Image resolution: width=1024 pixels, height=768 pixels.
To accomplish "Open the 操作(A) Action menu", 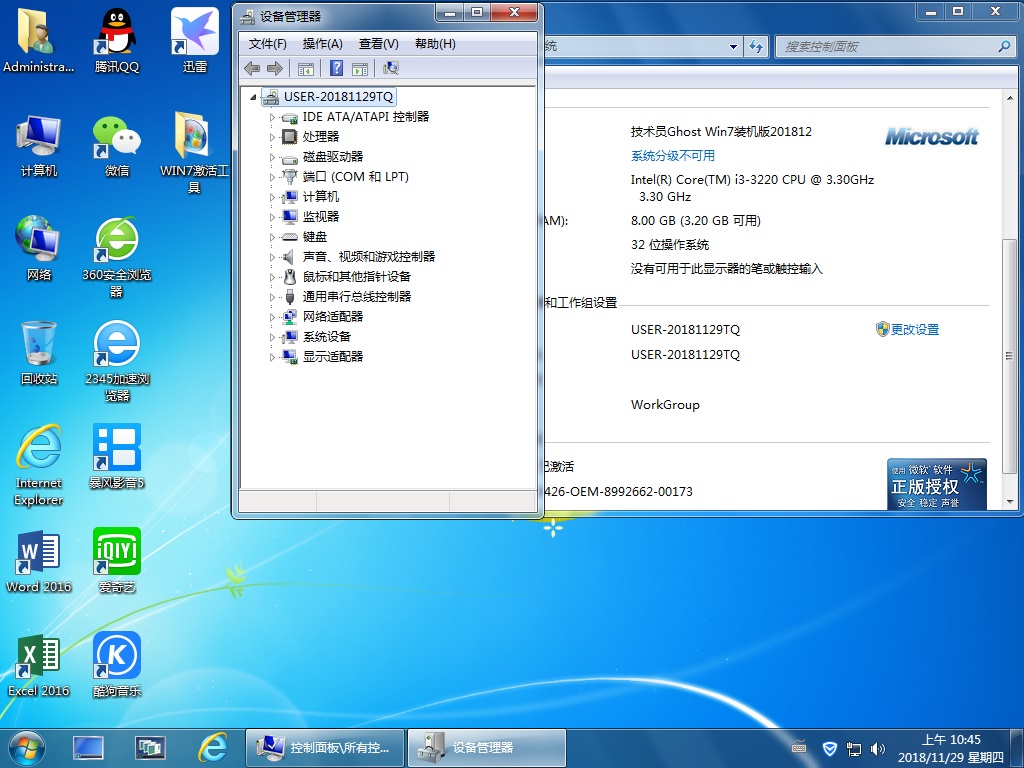I will [x=322, y=44].
